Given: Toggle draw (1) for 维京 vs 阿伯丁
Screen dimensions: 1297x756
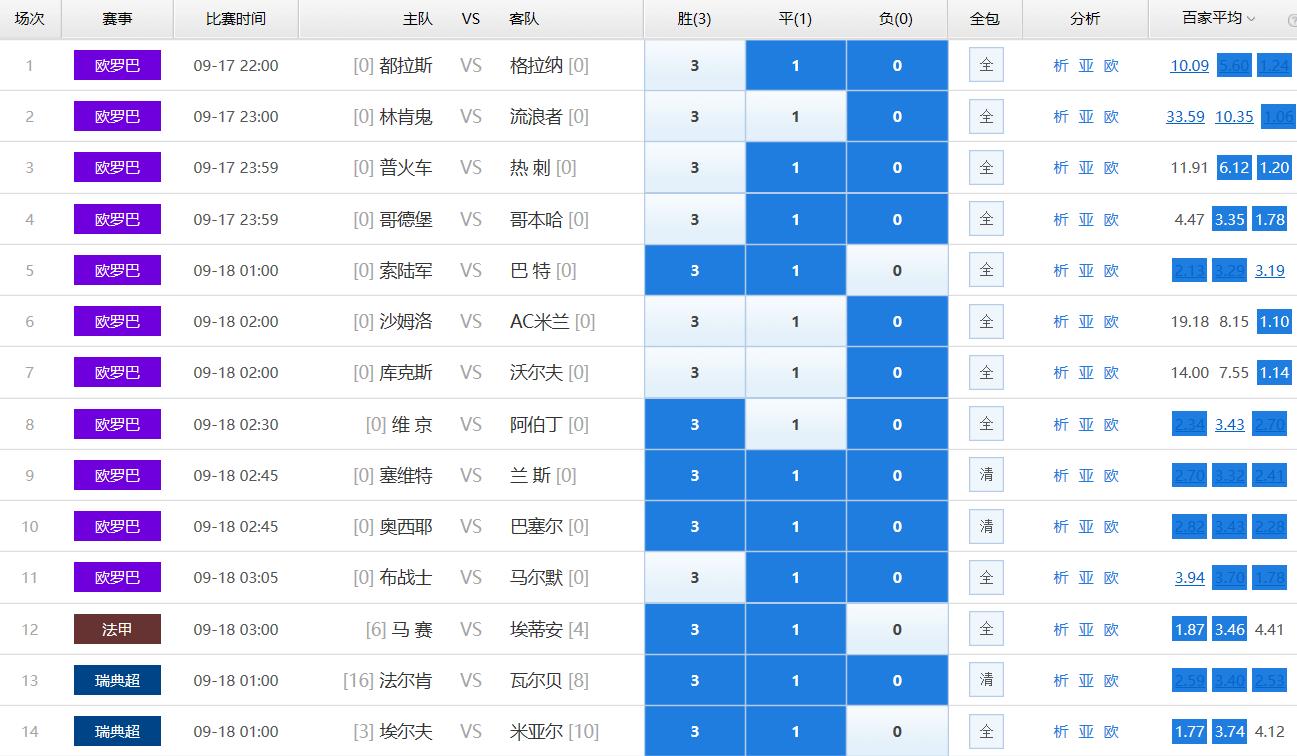Looking at the screenshot, I should [x=796, y=424].
